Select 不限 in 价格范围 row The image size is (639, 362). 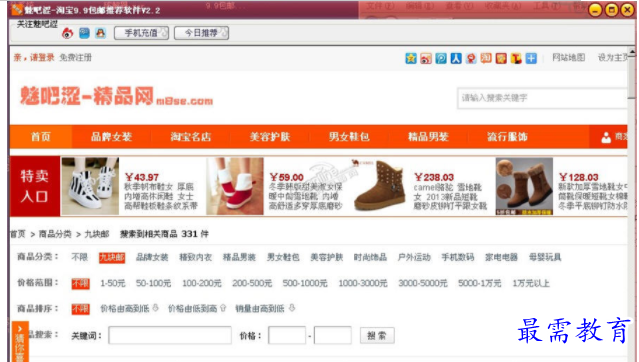point(80,283)
